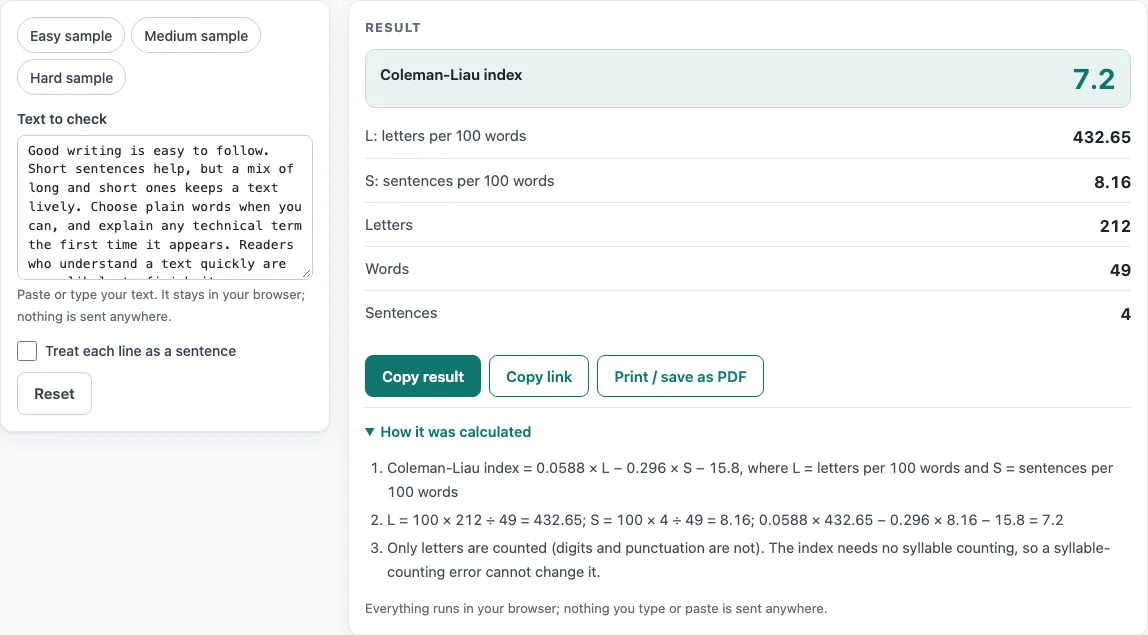This screenshot has width=1148, height=635.
Task: Click the Text to check label
Action: 62,119
